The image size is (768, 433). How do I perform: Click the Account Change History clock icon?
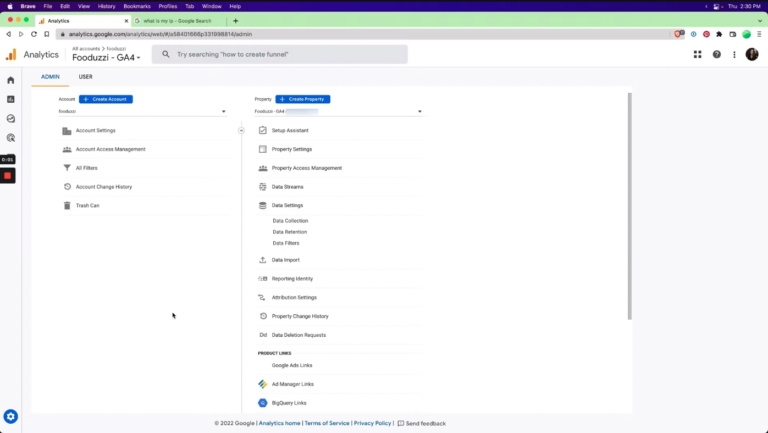(67, 187)
